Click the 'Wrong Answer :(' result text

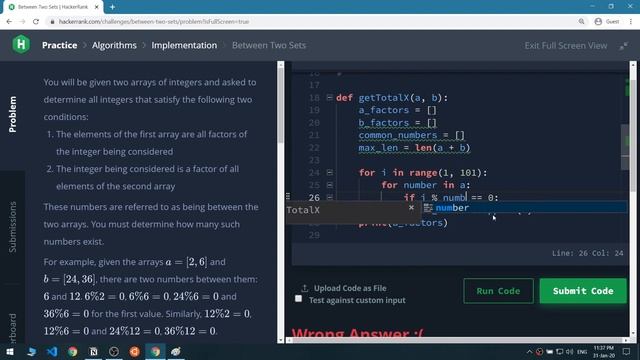coord(357,333)
